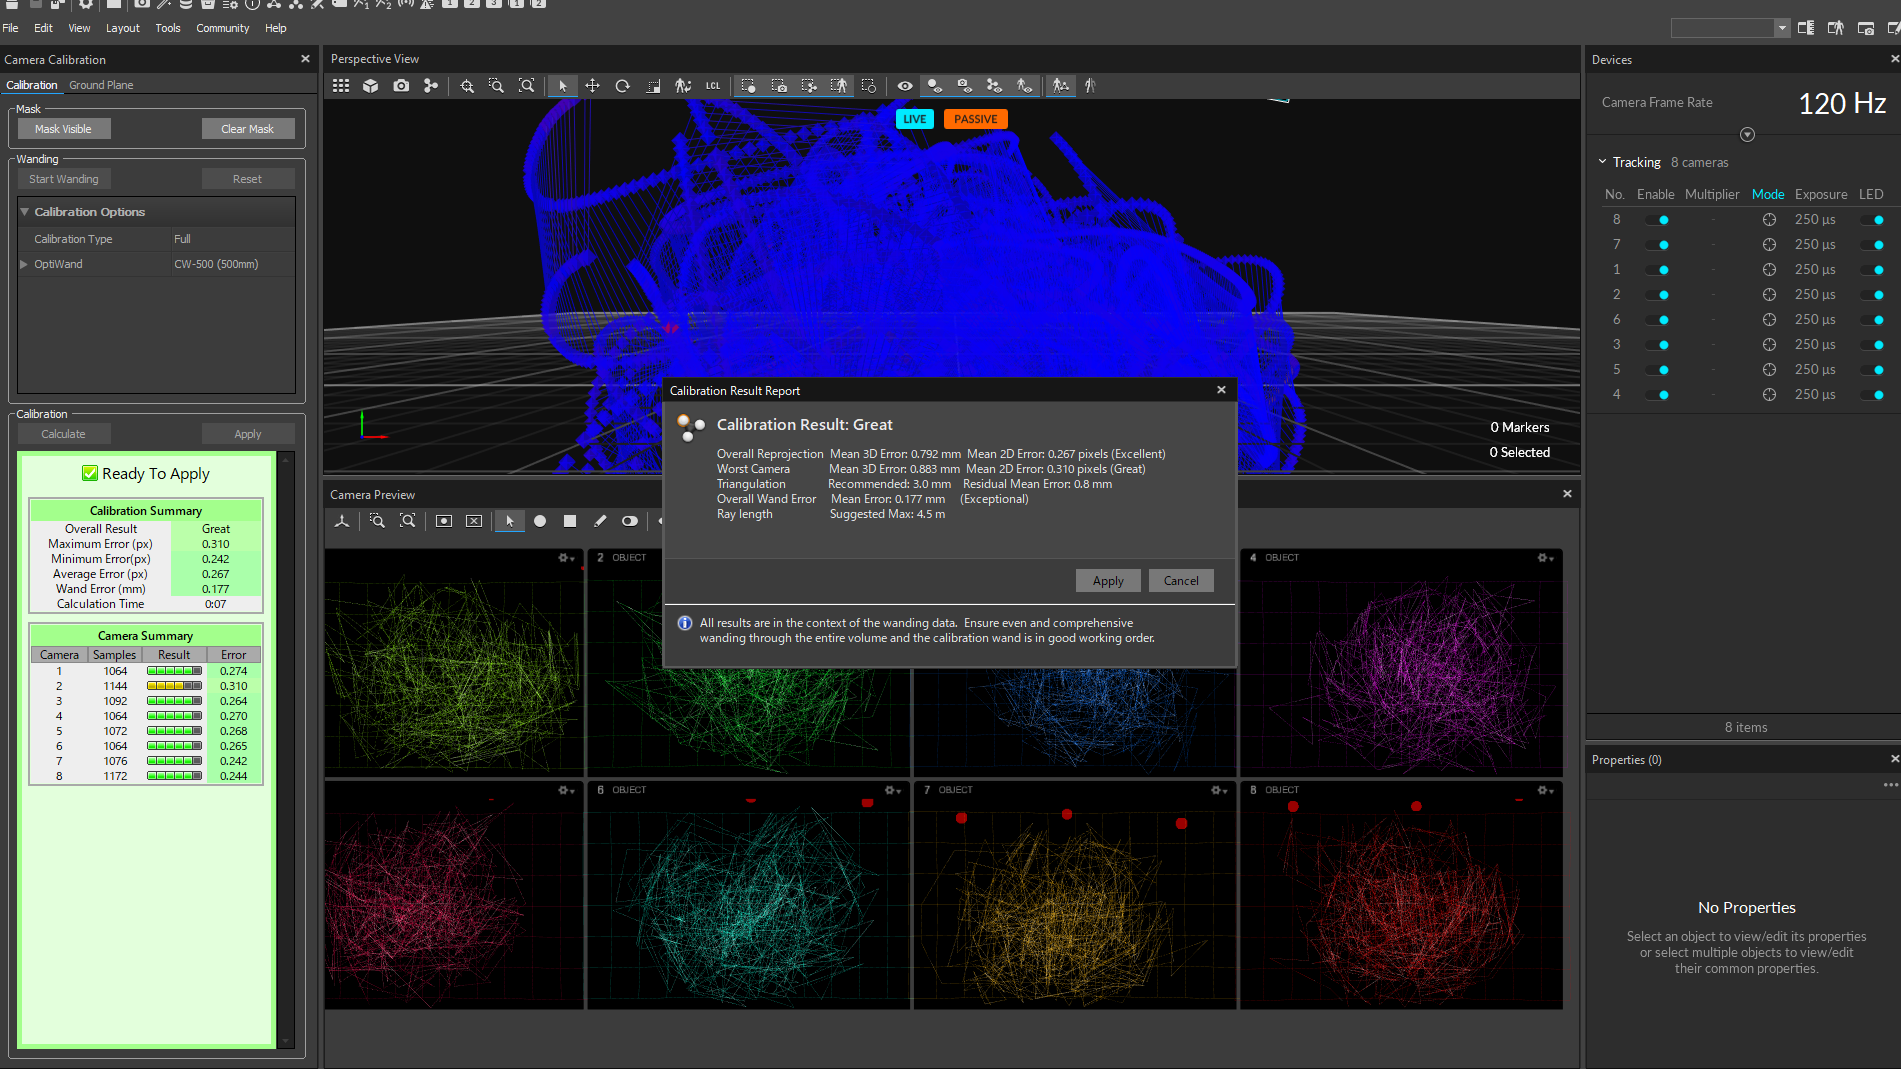Select the circle mask tool in Camera Preview
1901x1069 pixels.
[x=540, y=521]
